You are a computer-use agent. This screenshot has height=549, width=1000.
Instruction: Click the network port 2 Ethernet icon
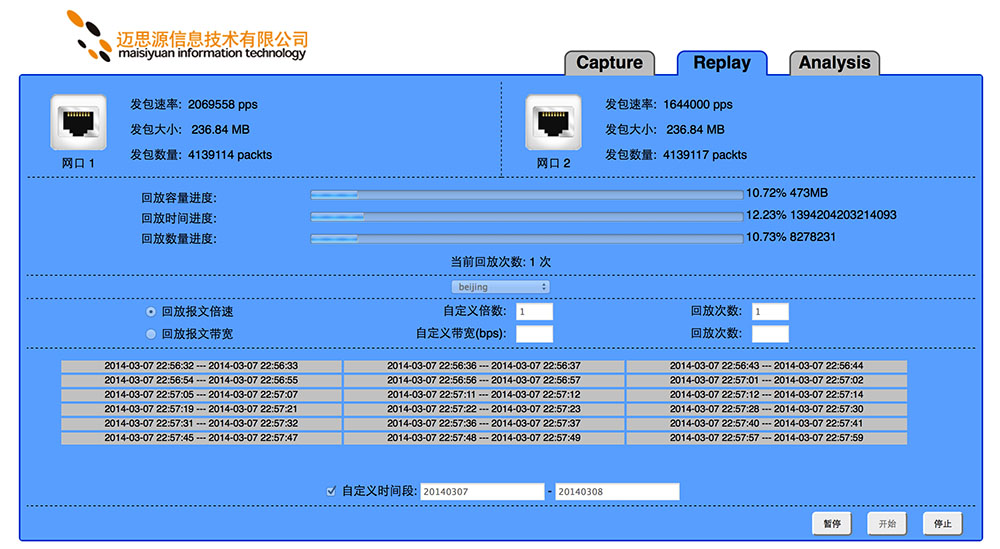point(553,122)
